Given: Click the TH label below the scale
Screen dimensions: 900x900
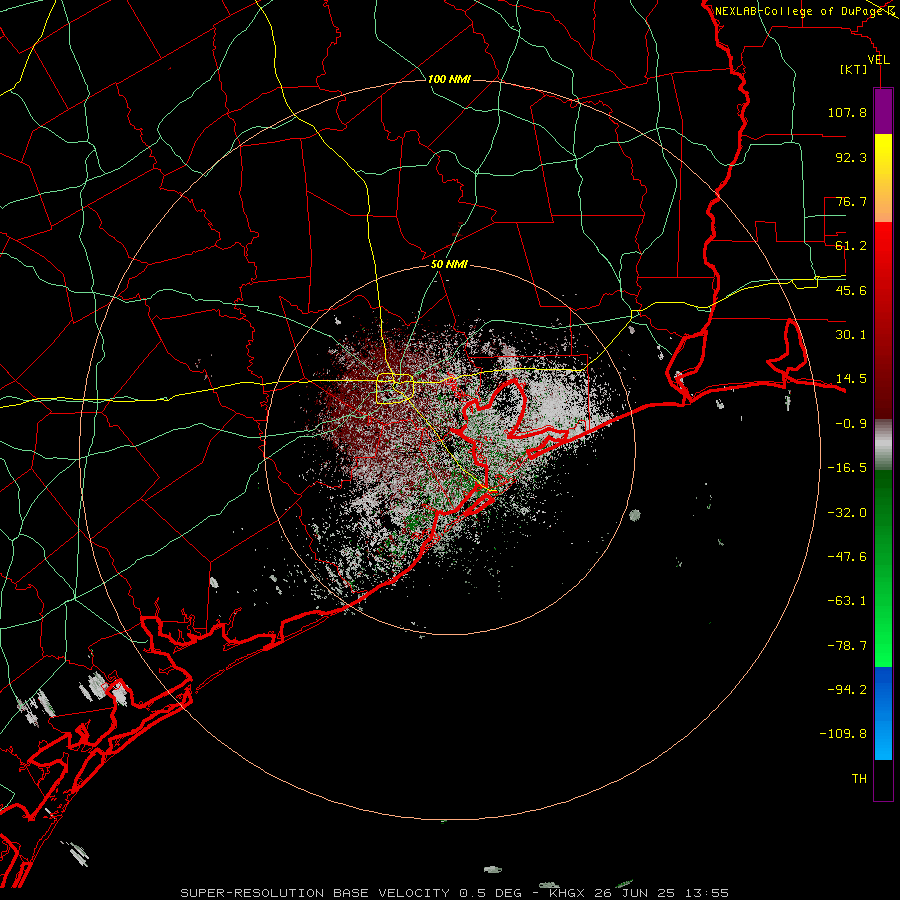Looking at the screenshot, I should pyautogui.click(x=859, y=779).
